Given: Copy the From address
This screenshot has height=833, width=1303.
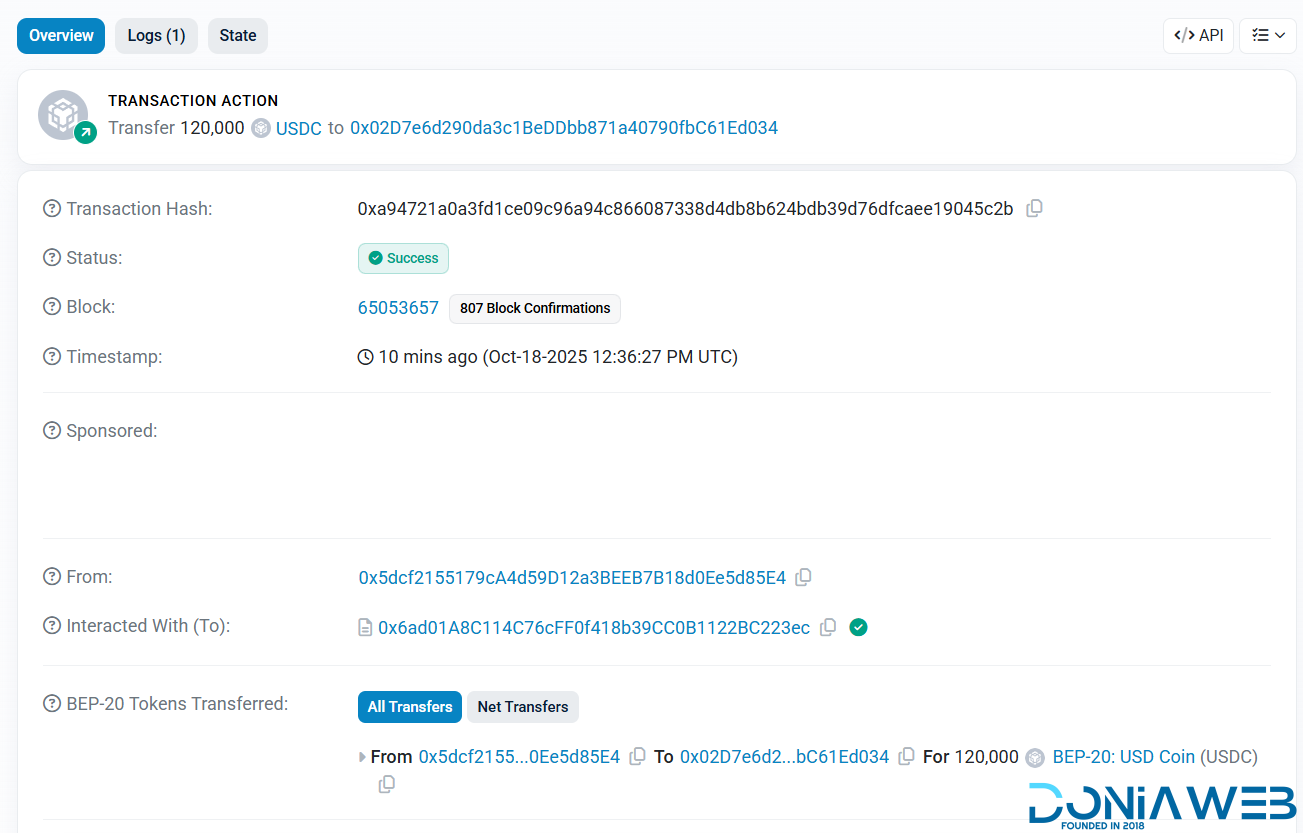Looking at the screenshot, I should [803, 577].
